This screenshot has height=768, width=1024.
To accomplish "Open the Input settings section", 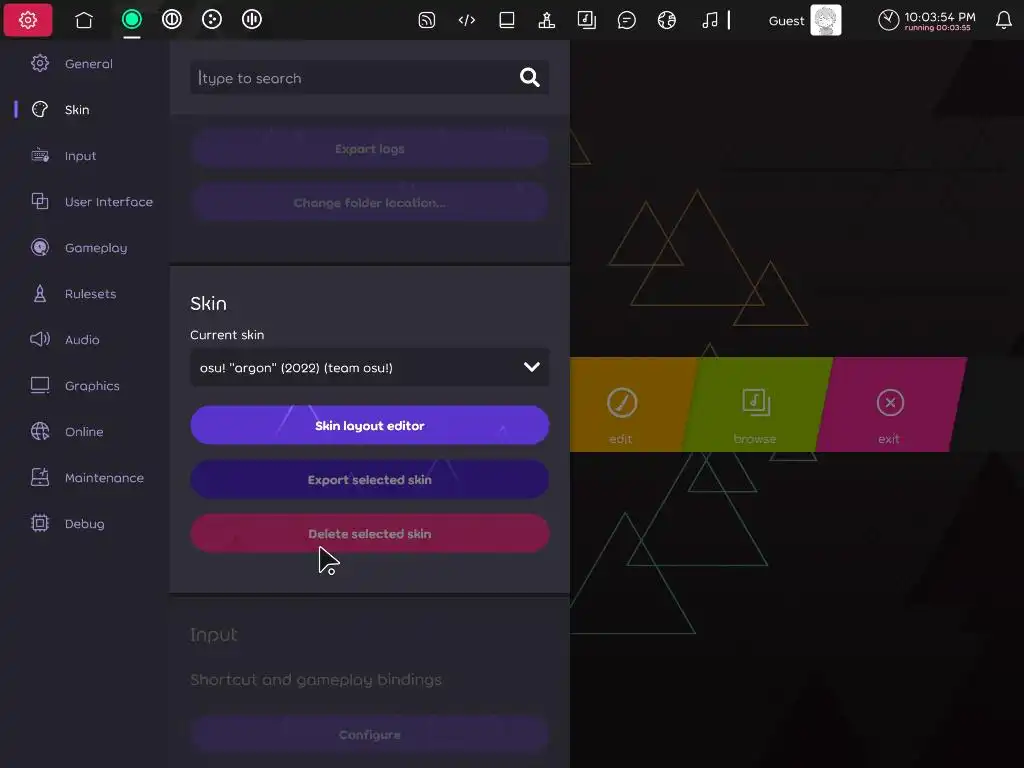I will (85, 155).
